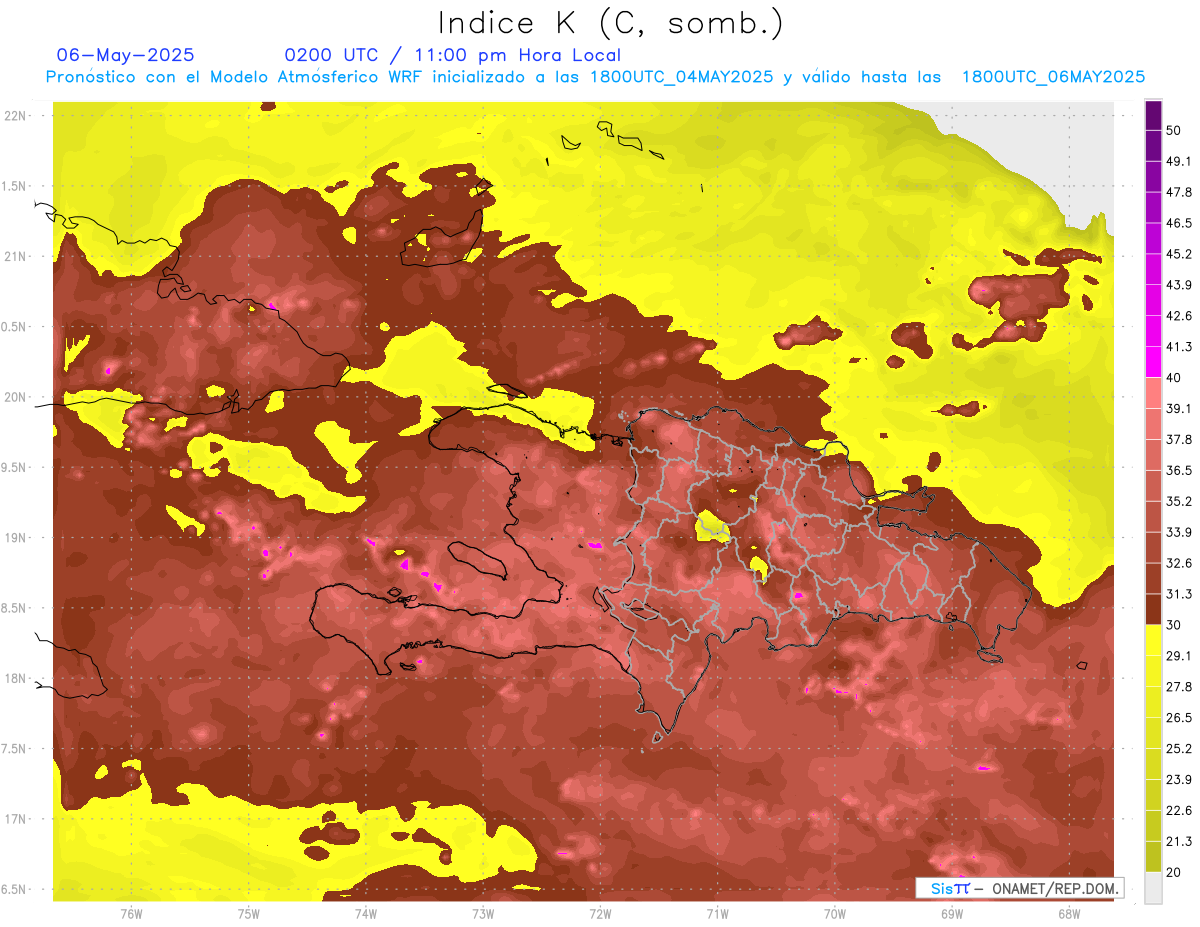
Task: Click longitude label "68W"
Action: click(1069, 913)
